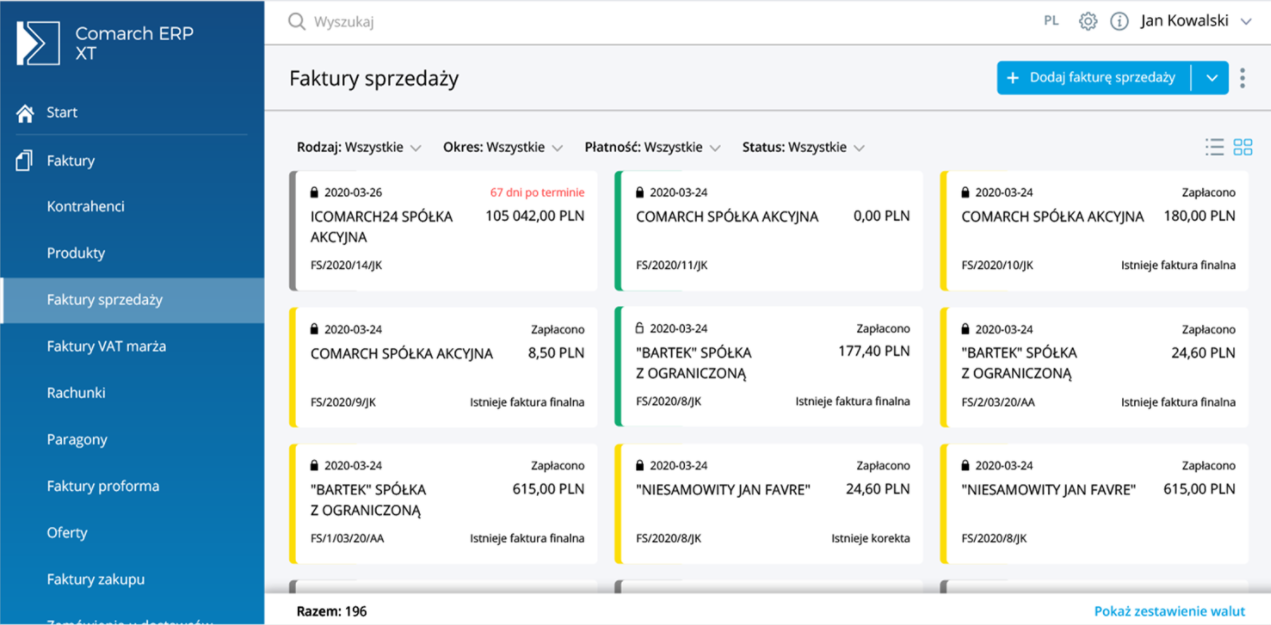The width and height of the screenshot is (1271, 625).
Task: Click the lock icon on FS/1/03/20/AA card
Action: point(314,465)
